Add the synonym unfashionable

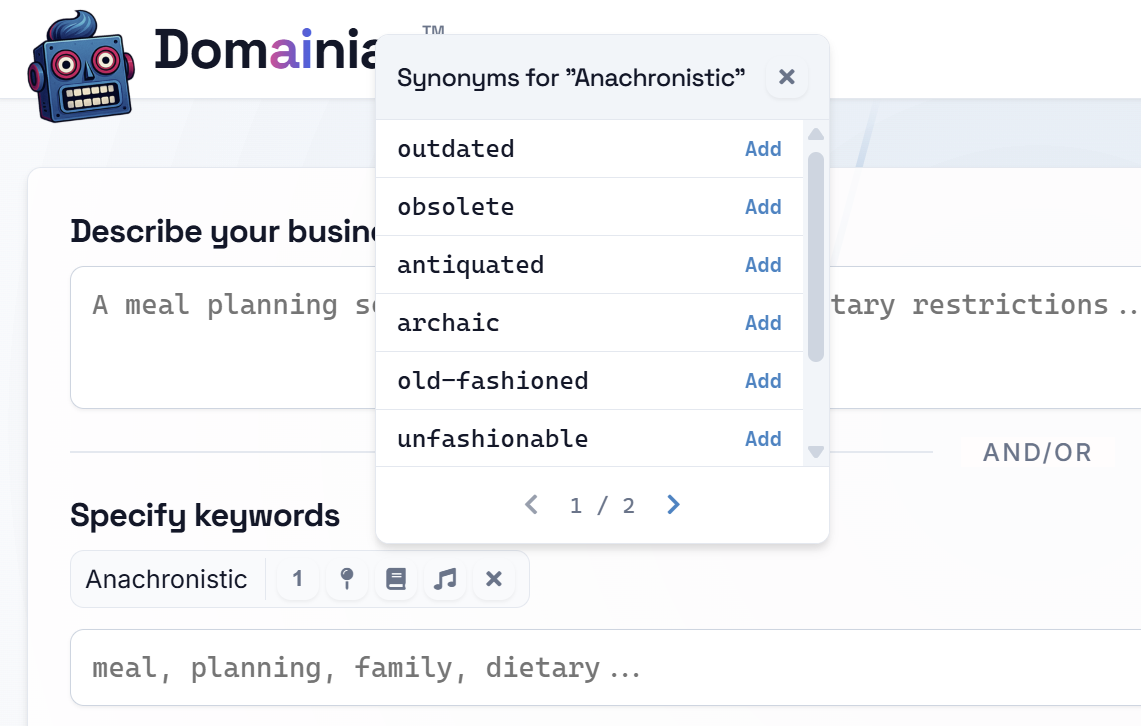tap(763, 438)
